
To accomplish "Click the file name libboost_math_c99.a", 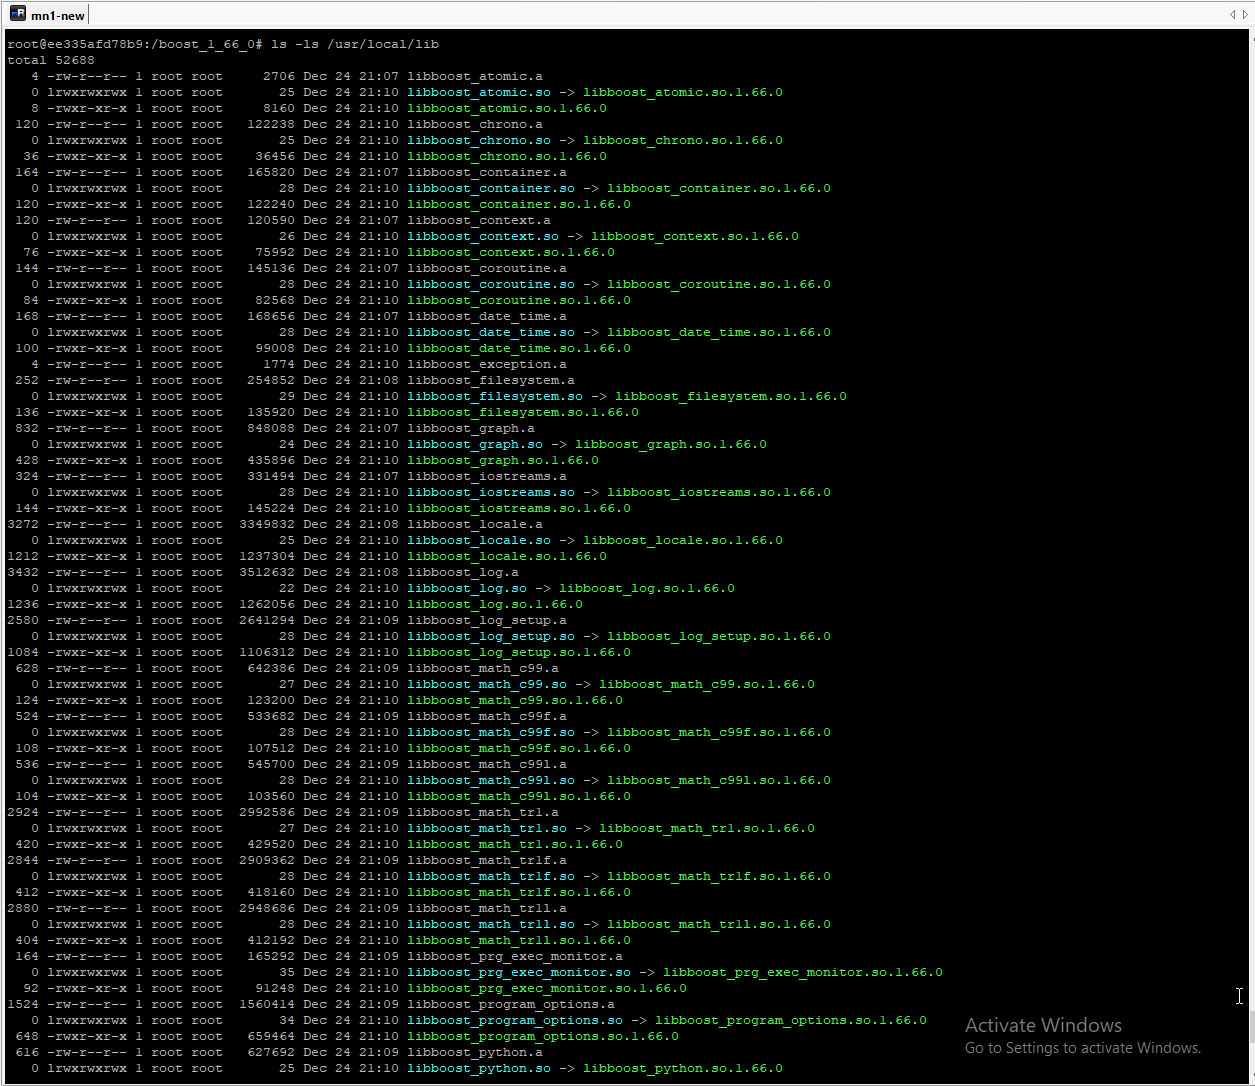I will pyautogui.click(x=483, y=668).
